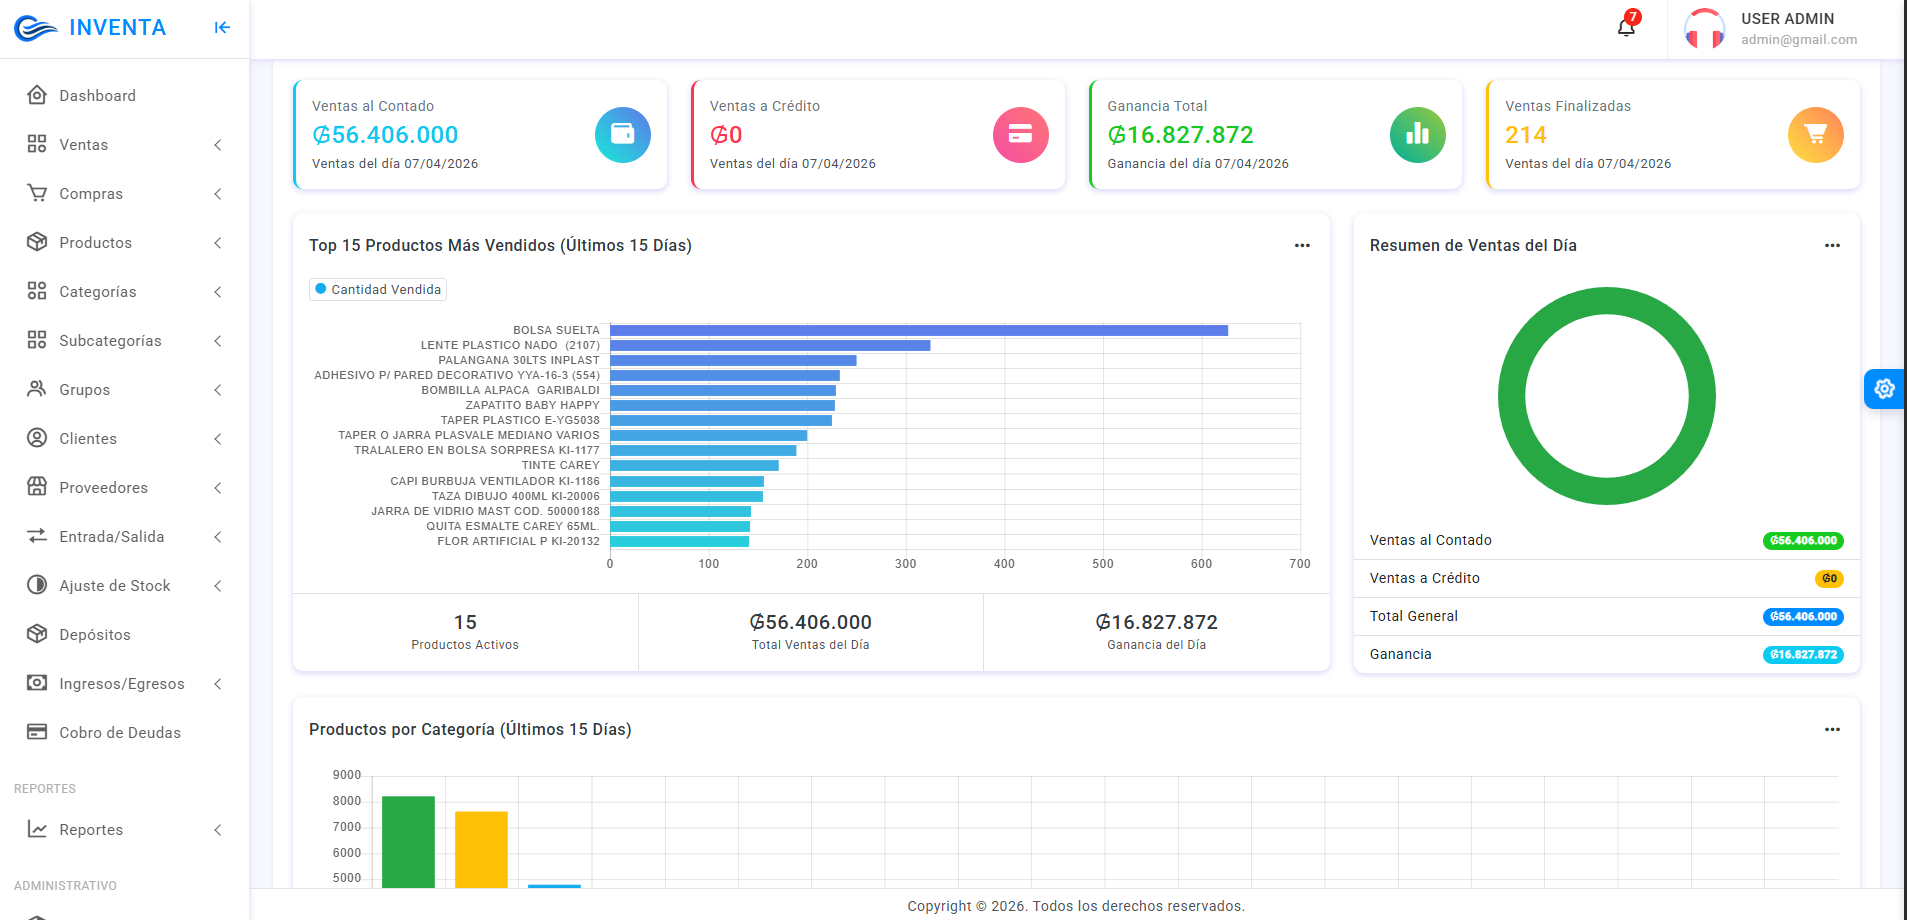
Task: Expand the Clientes submenu chevron
Action: pyautogui.click(x=218, y=439)
